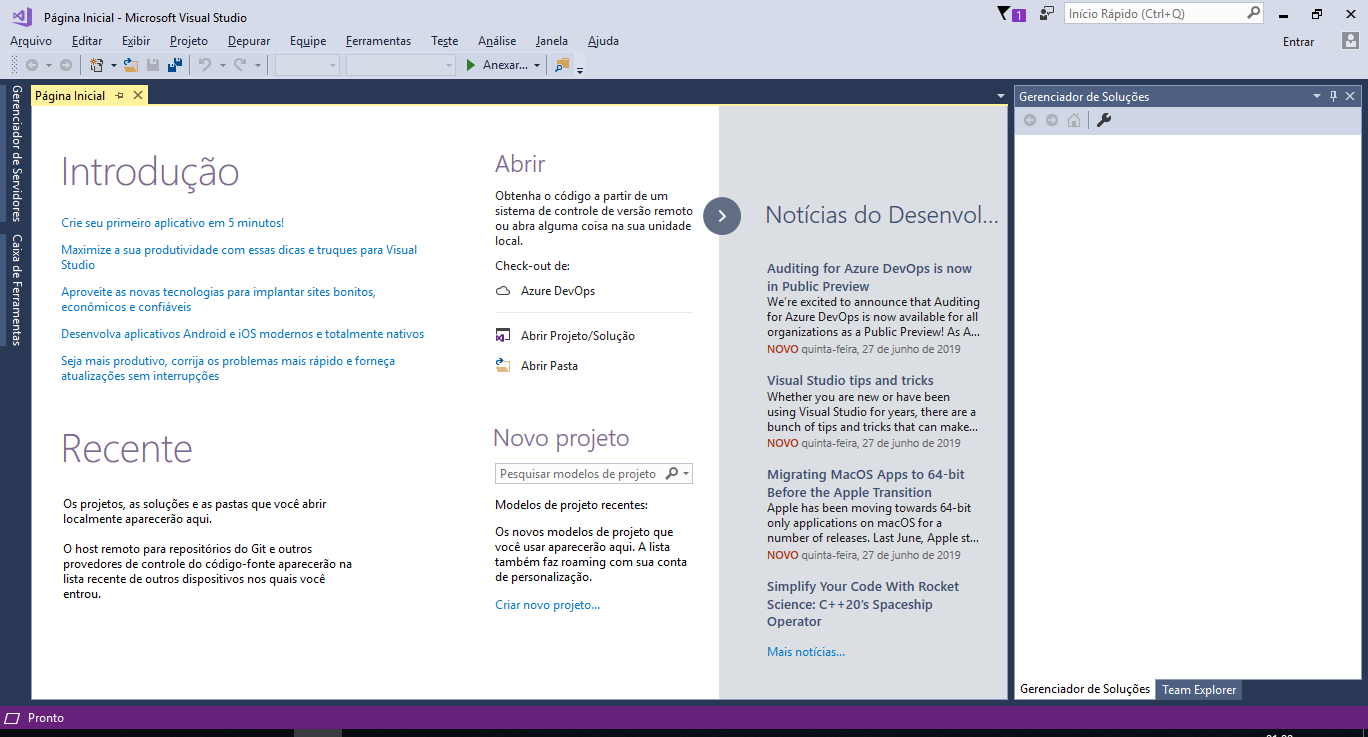
Task: Click the Redo toolbar icon
Action: (x=240, y=65)
